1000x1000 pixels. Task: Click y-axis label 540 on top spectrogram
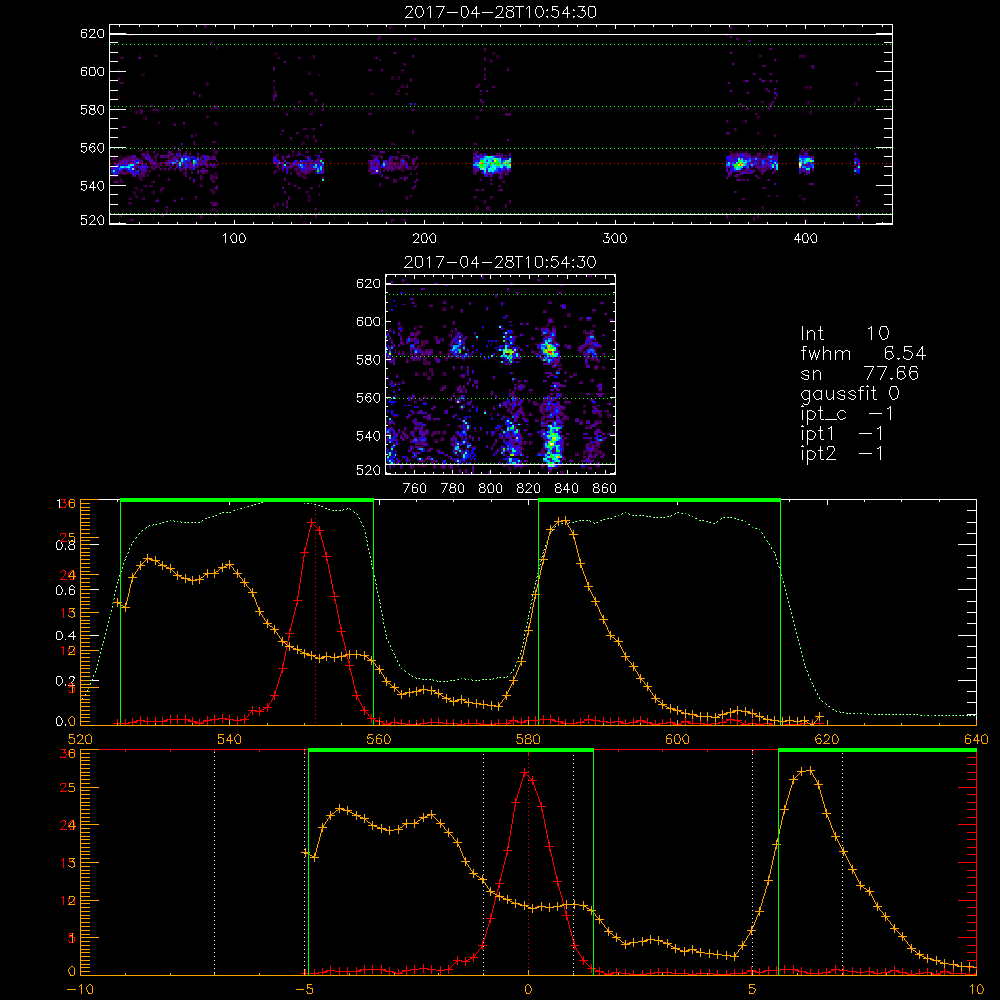(92, 186)
